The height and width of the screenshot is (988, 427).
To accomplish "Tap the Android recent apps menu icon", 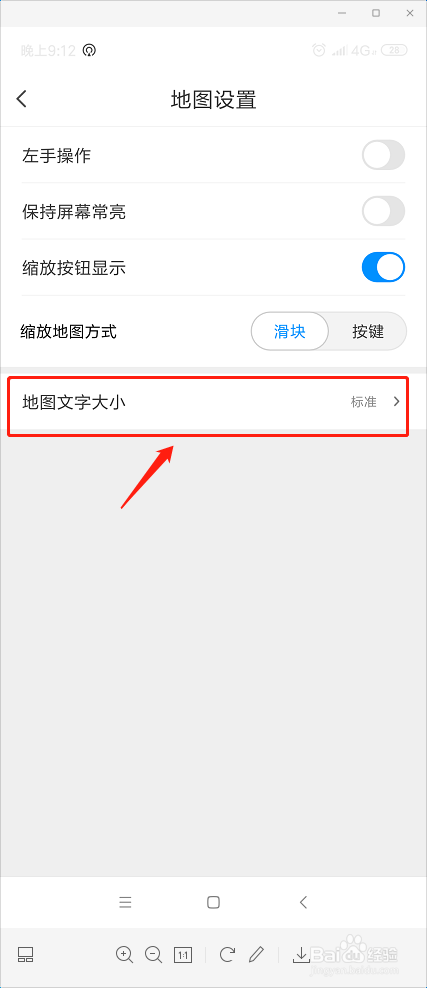I will click(125, 902).
